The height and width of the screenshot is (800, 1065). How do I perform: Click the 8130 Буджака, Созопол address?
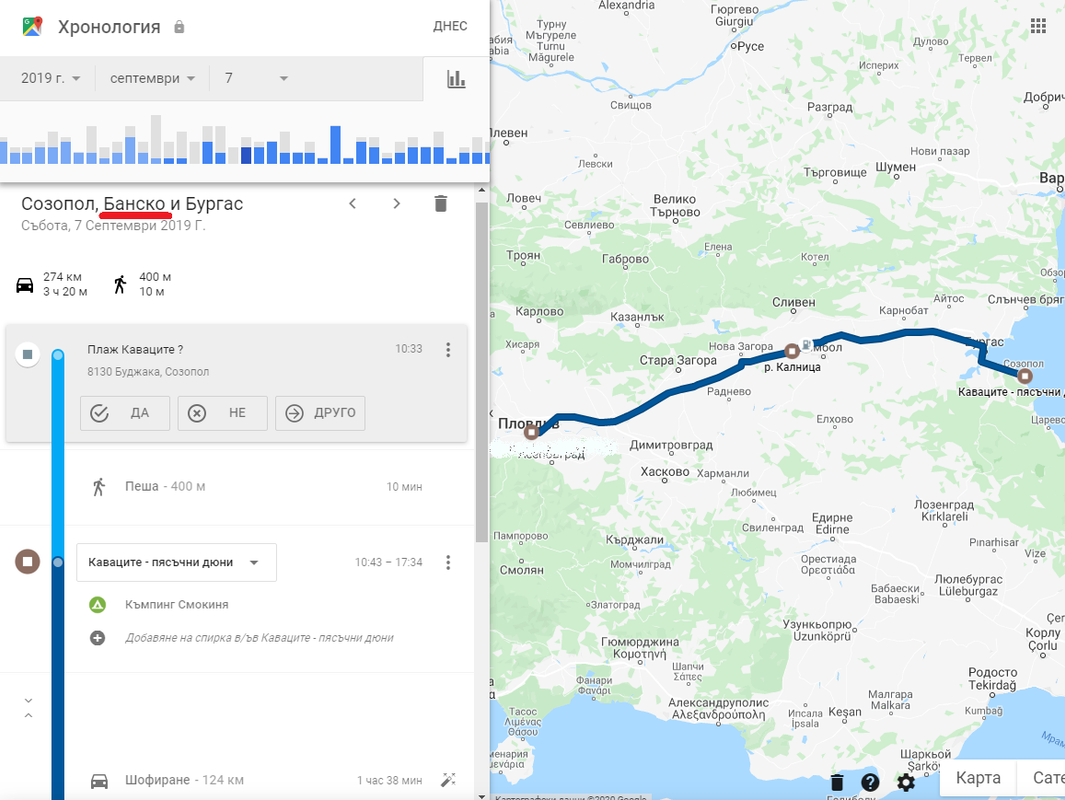(148, 372)
